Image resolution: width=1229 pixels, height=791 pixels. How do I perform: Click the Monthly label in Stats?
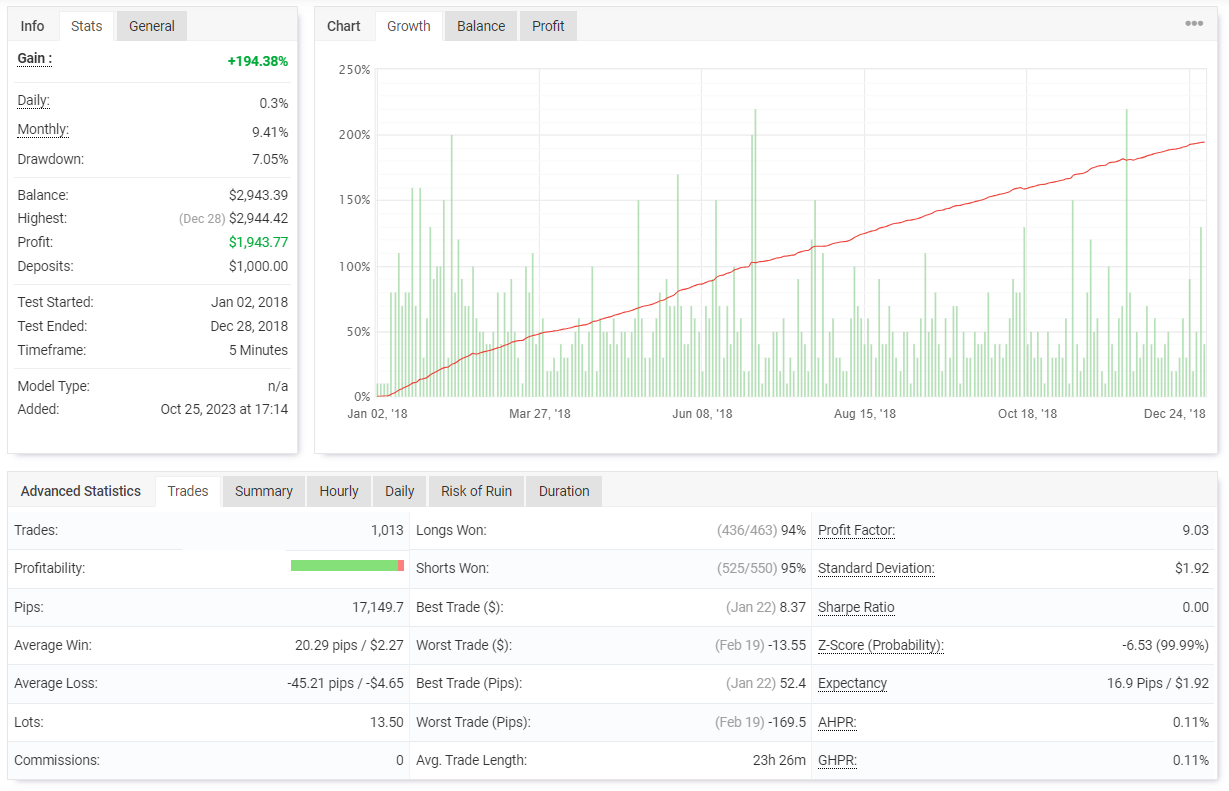point(43,130)
